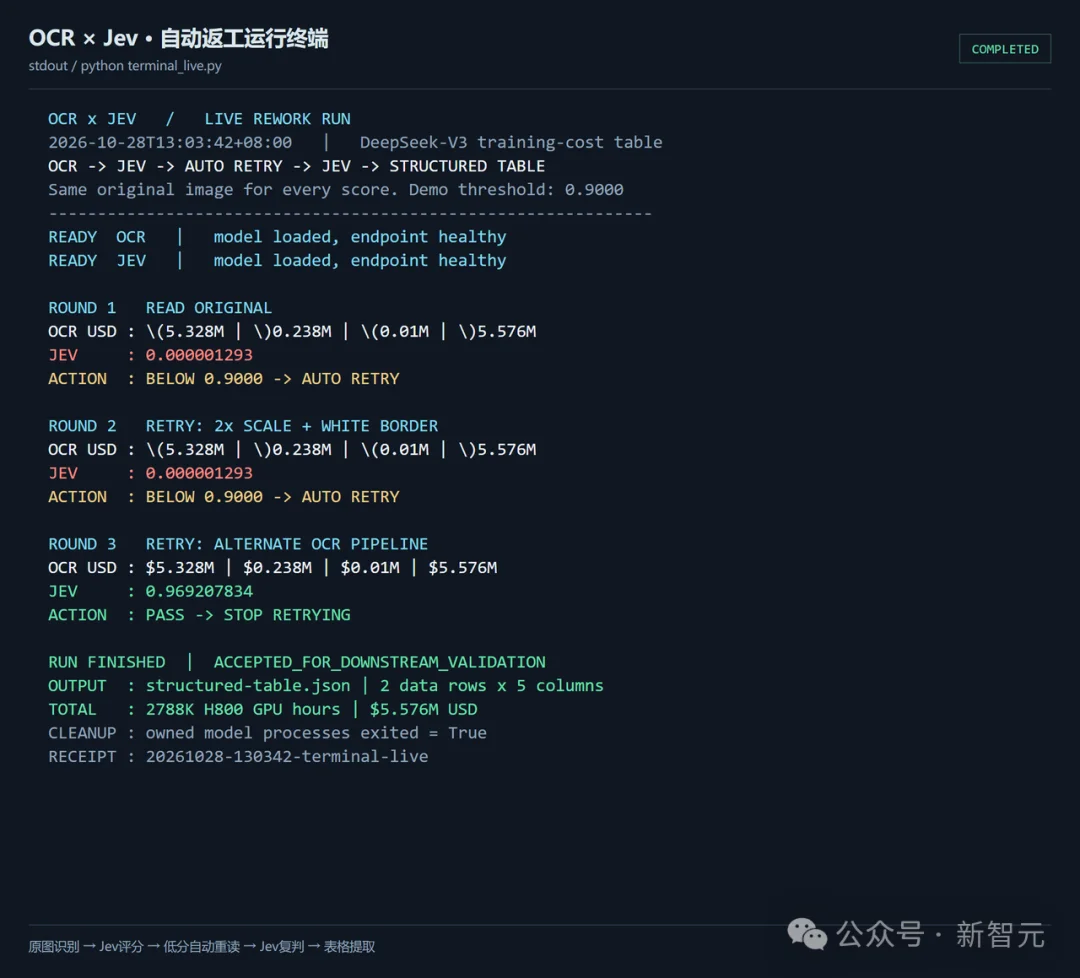Select the JEV score 0.000001293 under ROUND 1

pyautogui.click(x=199, y=355)
